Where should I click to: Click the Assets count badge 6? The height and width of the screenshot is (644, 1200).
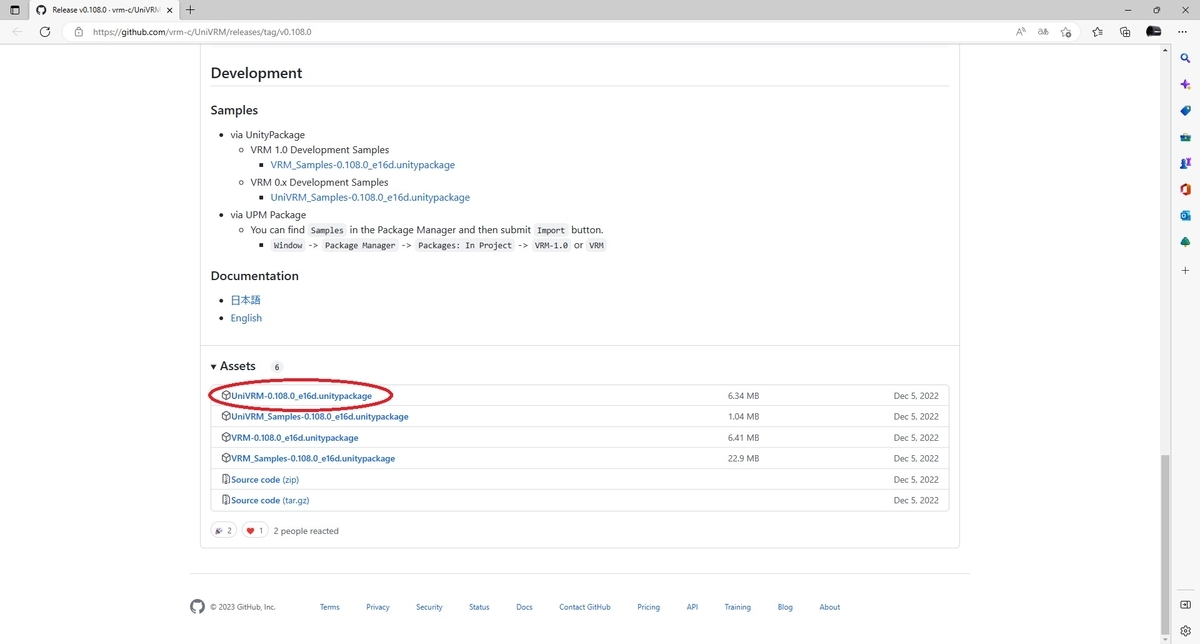[x=277, y=367]
